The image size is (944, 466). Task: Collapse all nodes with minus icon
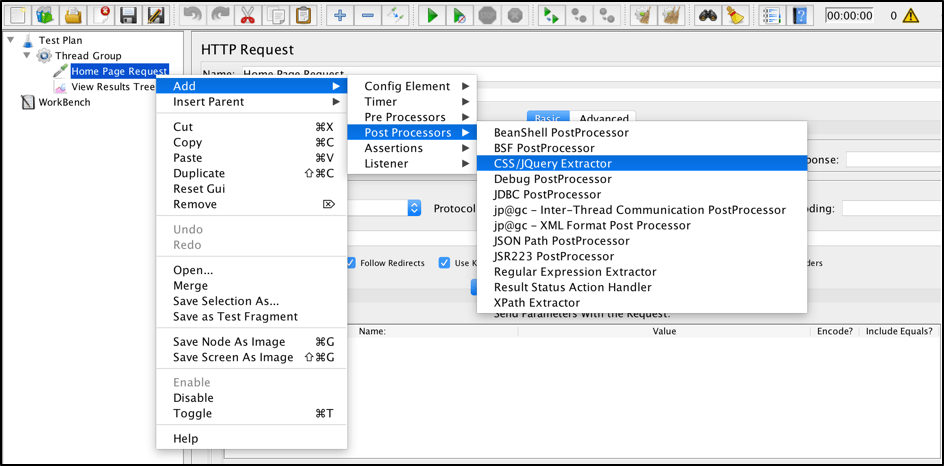pos(368,15)
